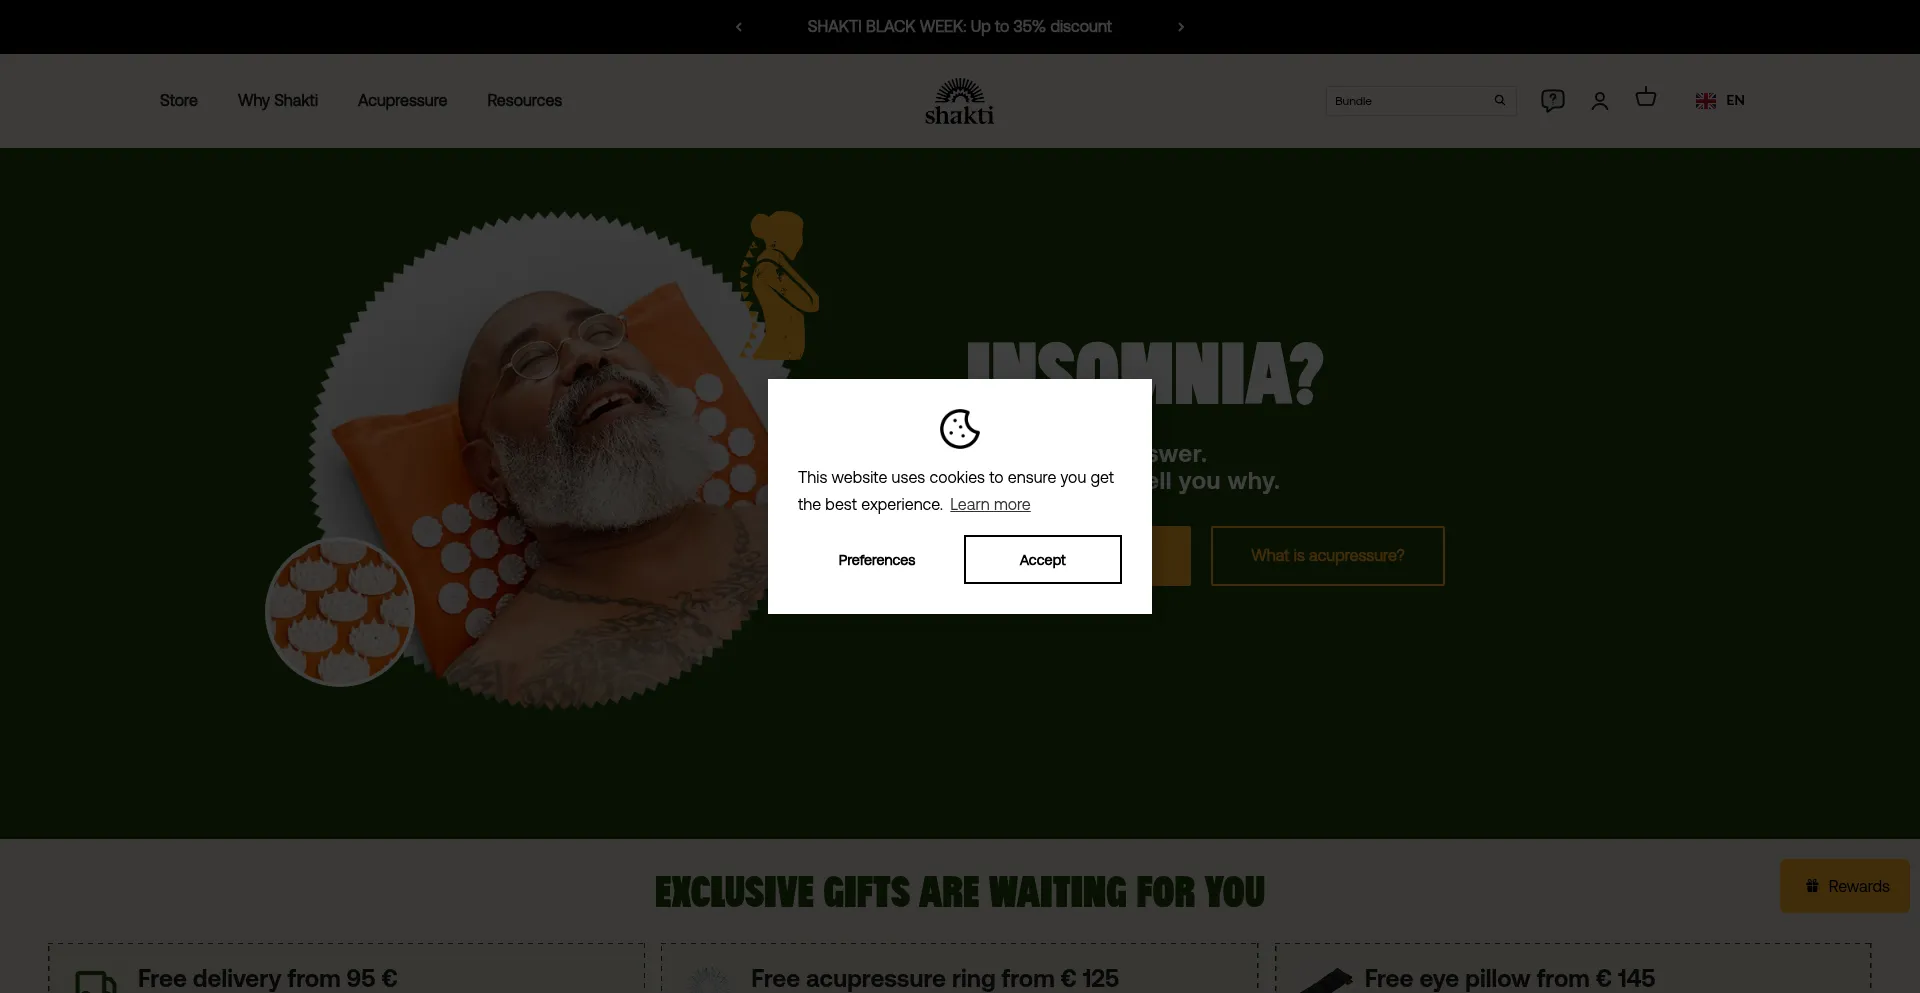Click the Shakti logo
Screen dimensions: 1920x993
[959, 101]
